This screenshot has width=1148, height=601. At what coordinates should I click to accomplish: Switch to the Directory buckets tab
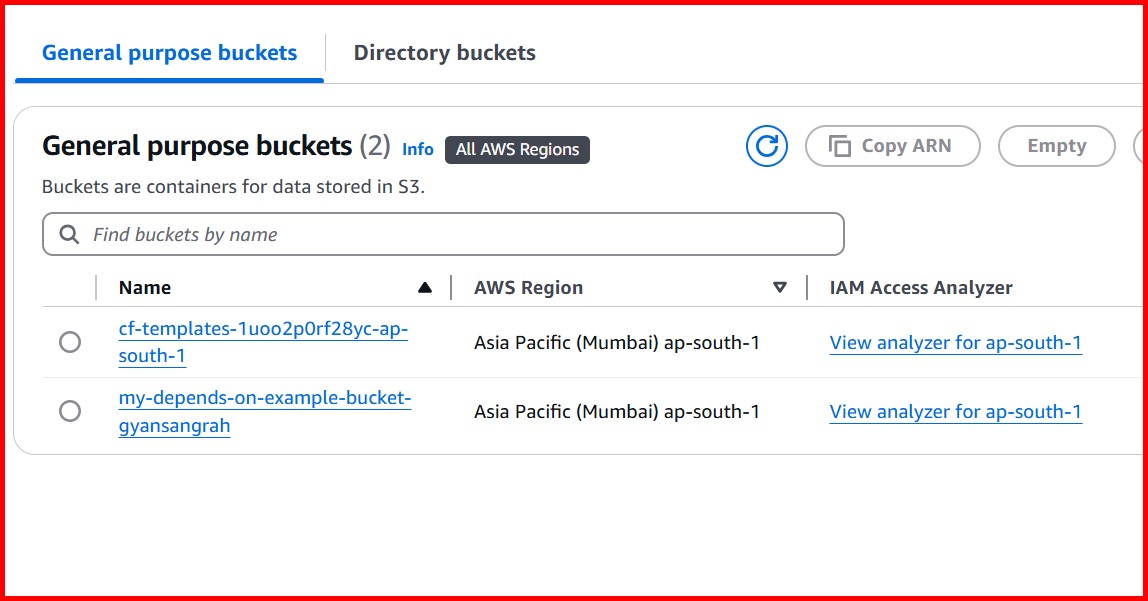(x=444, y=52)
